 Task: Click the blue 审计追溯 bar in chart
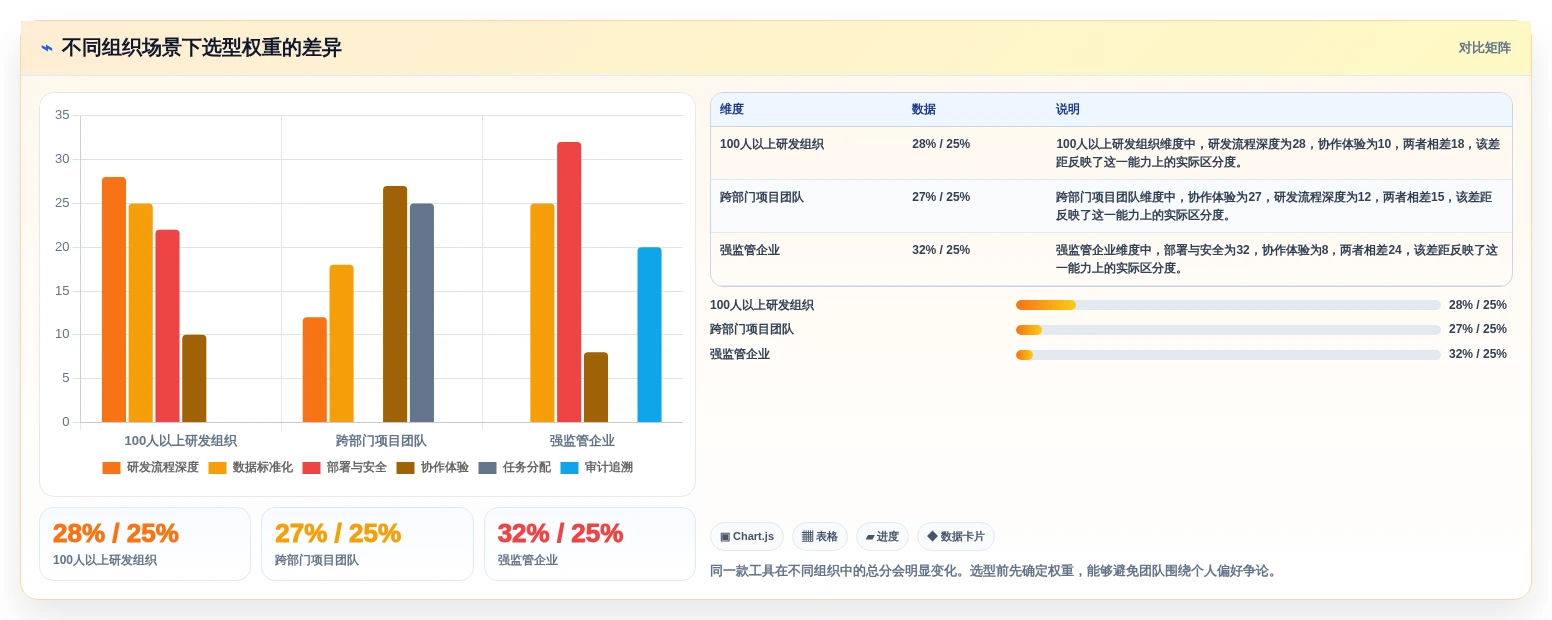(649, 334)
